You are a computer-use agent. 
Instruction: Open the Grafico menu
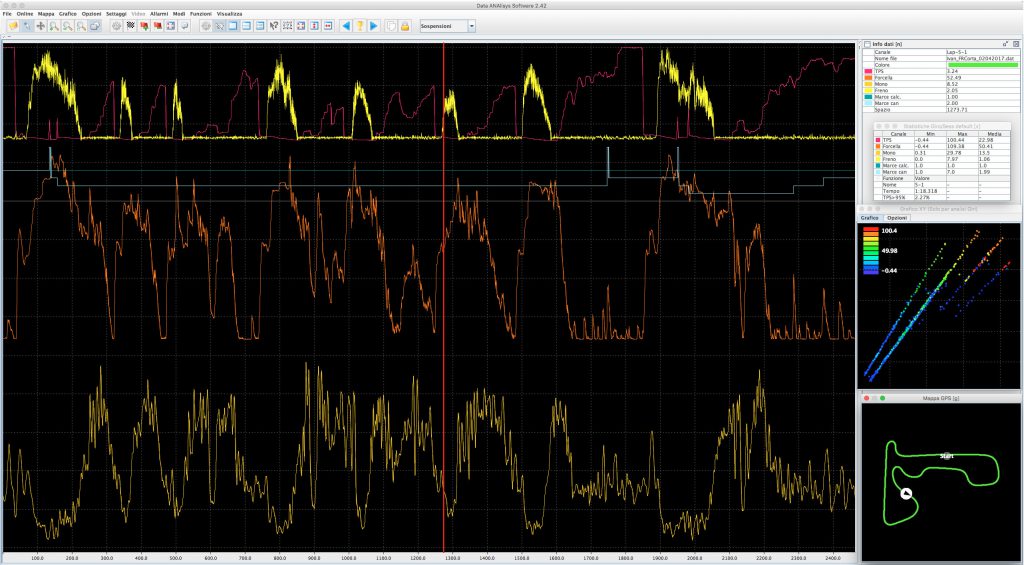pyautogui.click(x=67, y=13)
